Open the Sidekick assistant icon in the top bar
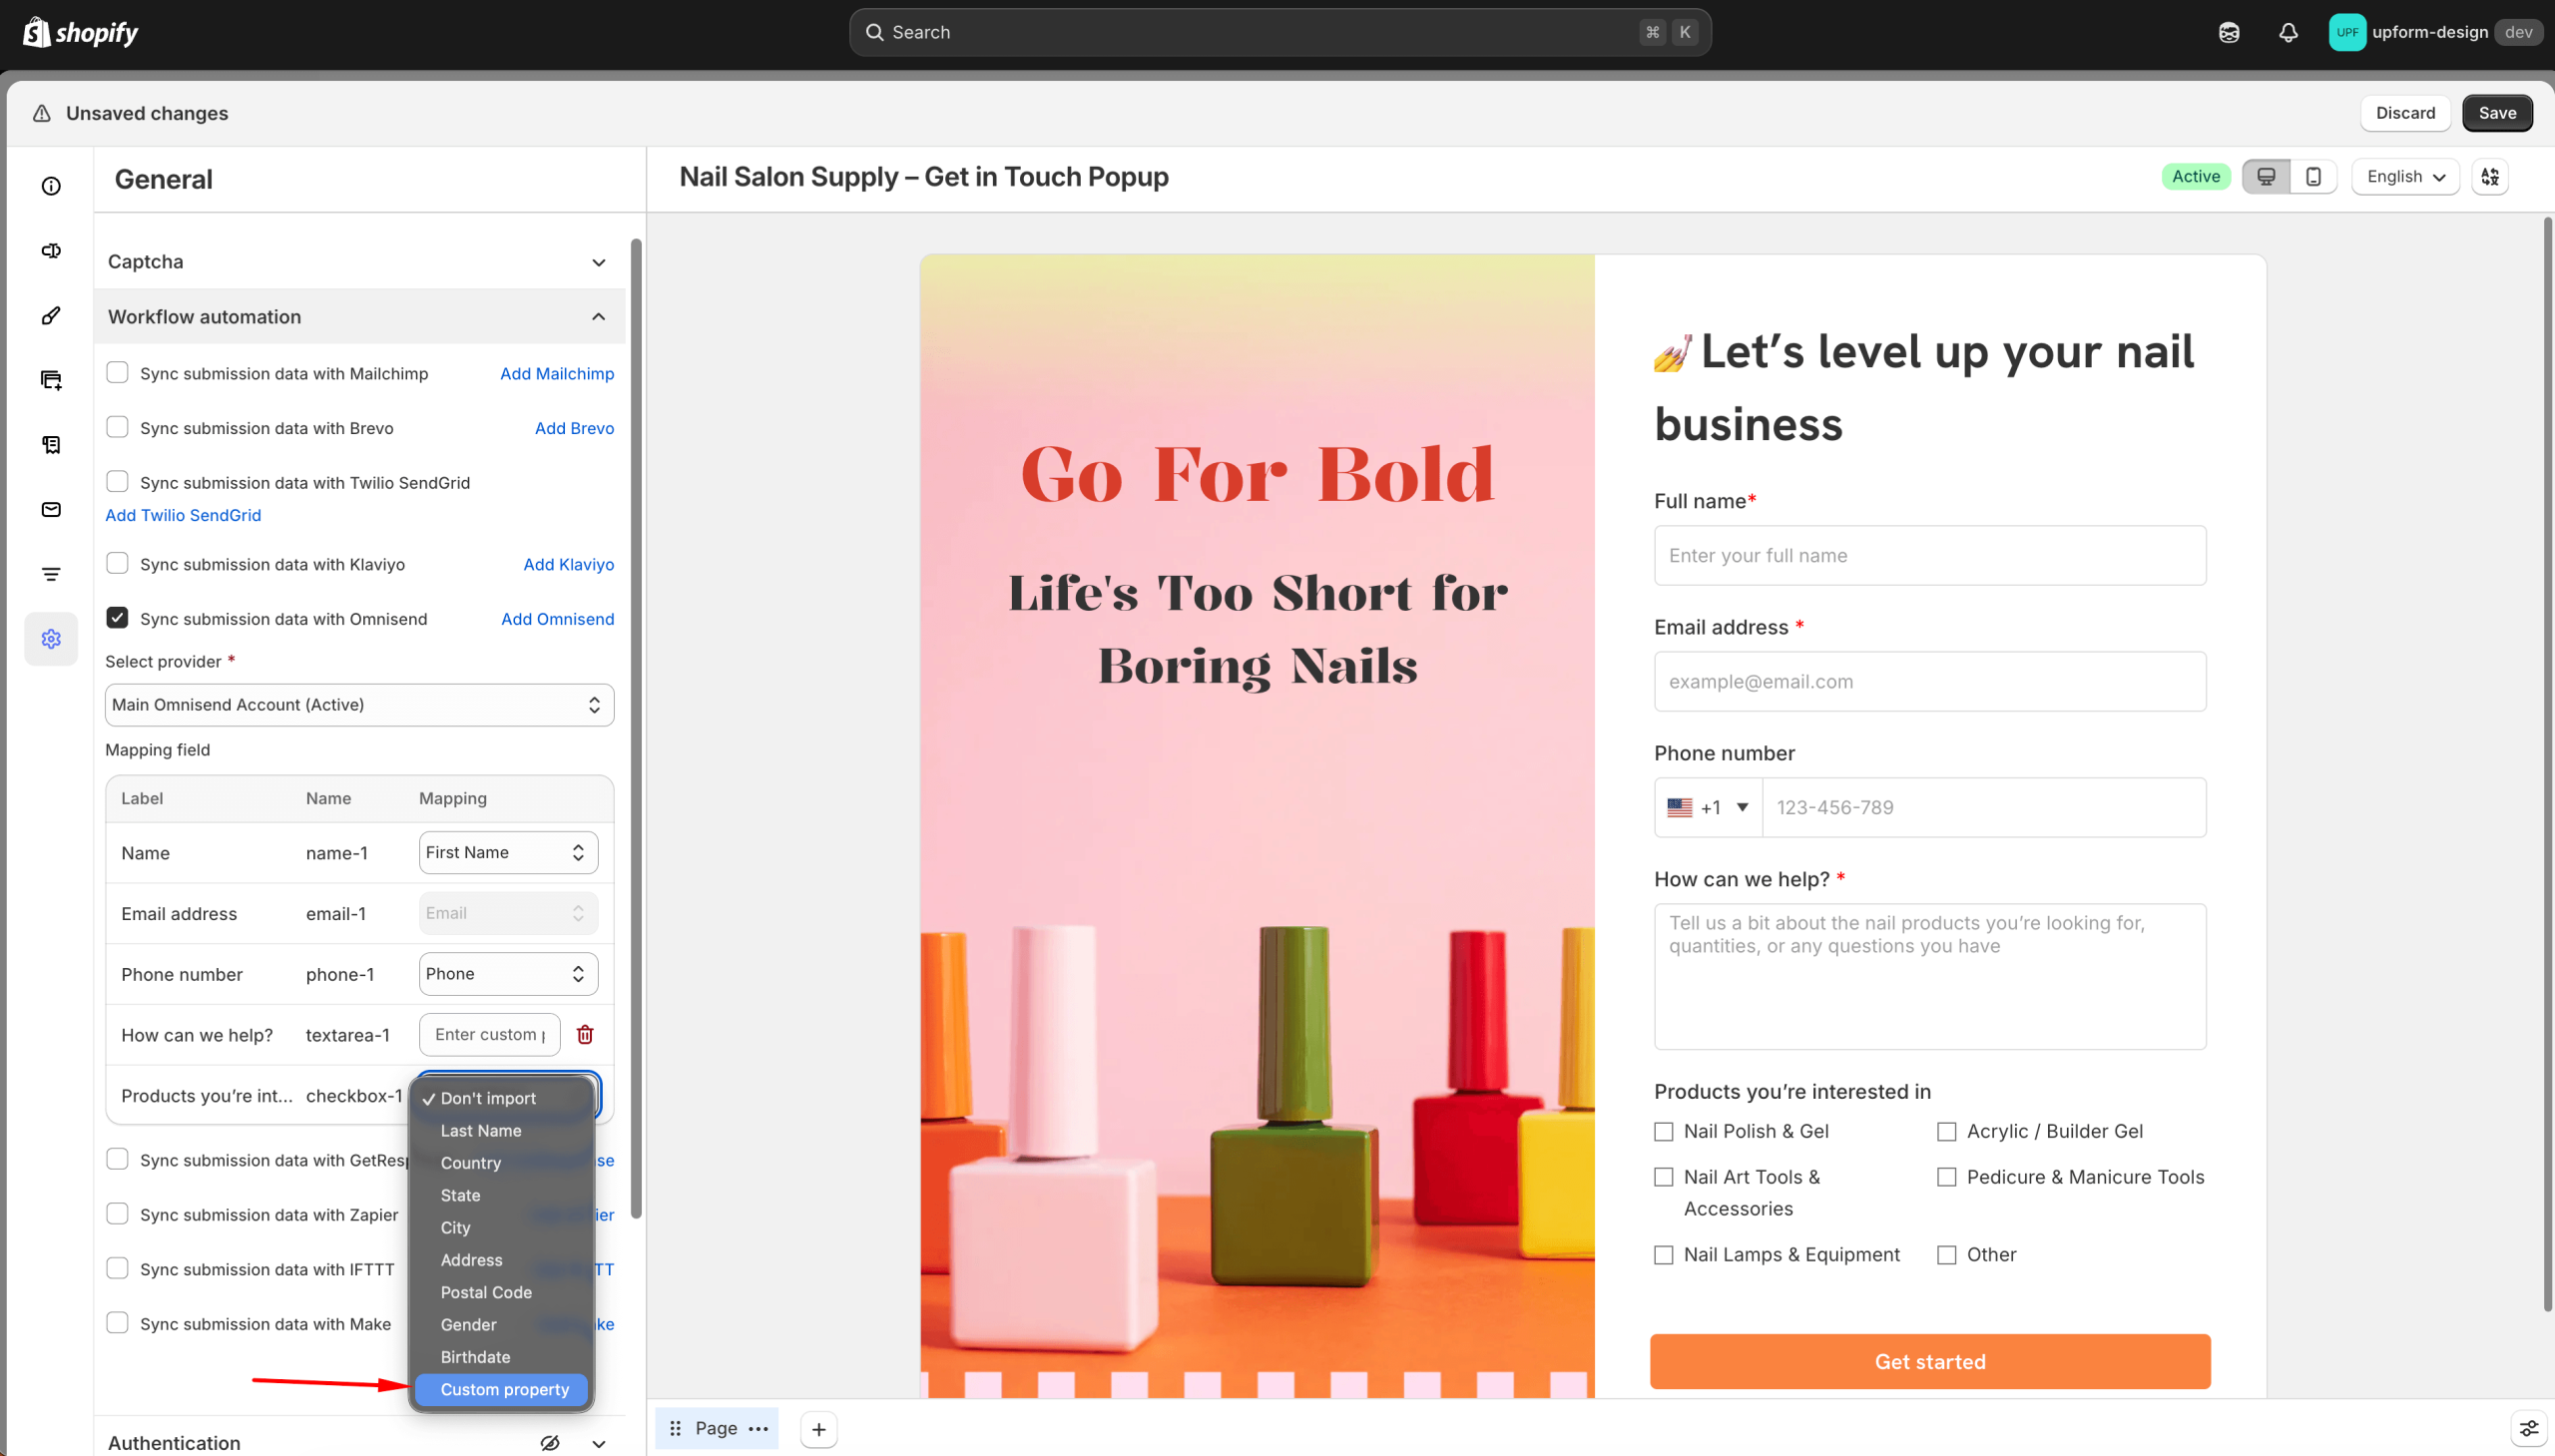Image resolution: width=2555 pixels, height=1456 pixels. point(2229,33)
